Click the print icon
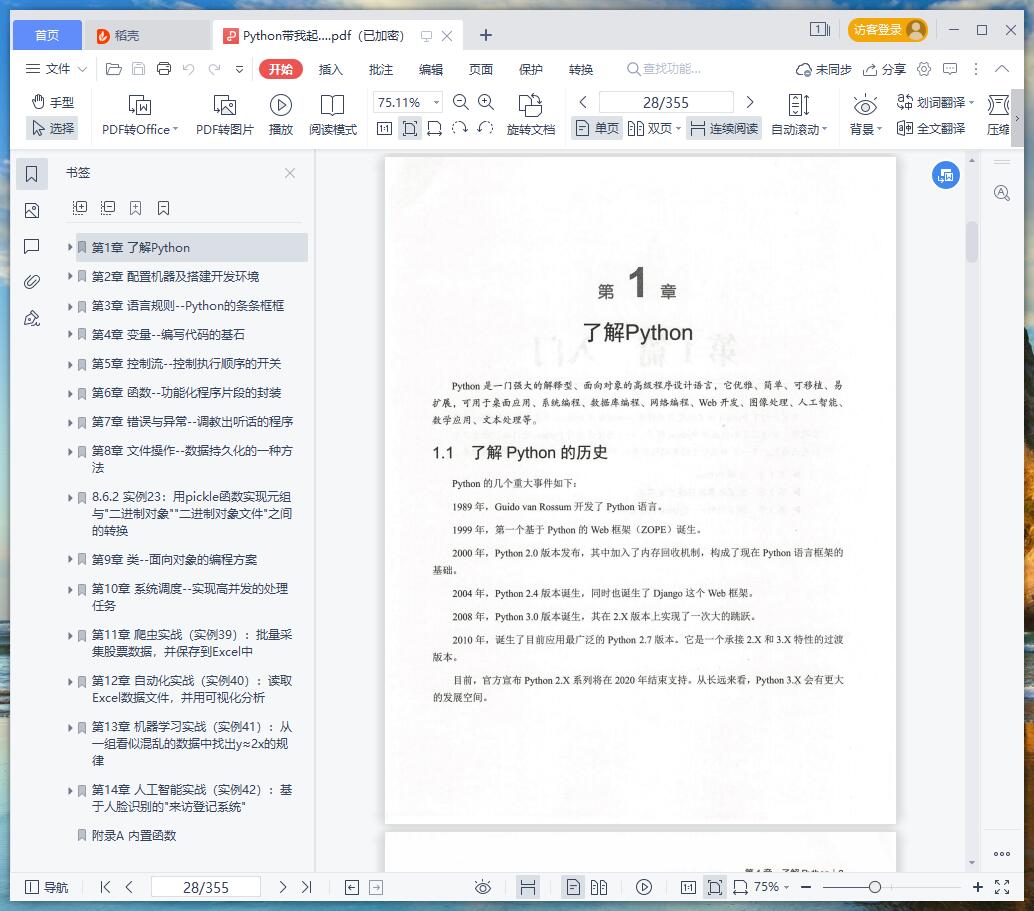 (x=164, y=69)
